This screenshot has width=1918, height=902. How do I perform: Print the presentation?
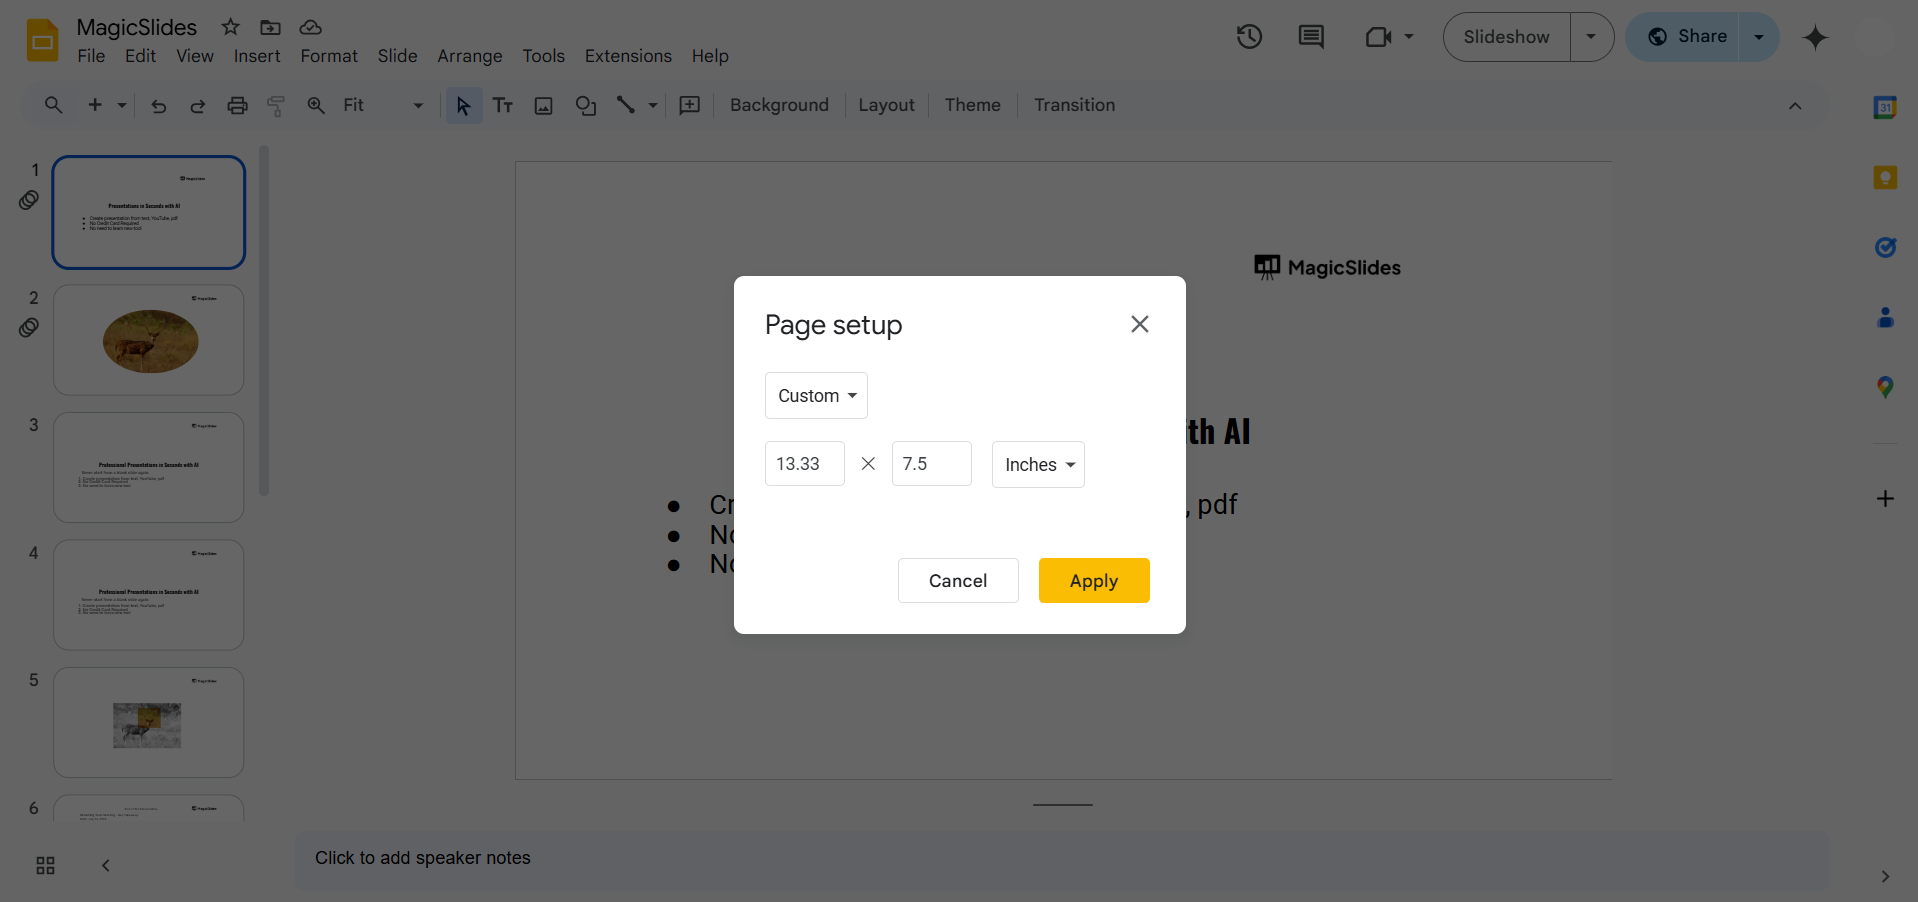(237, 105)
